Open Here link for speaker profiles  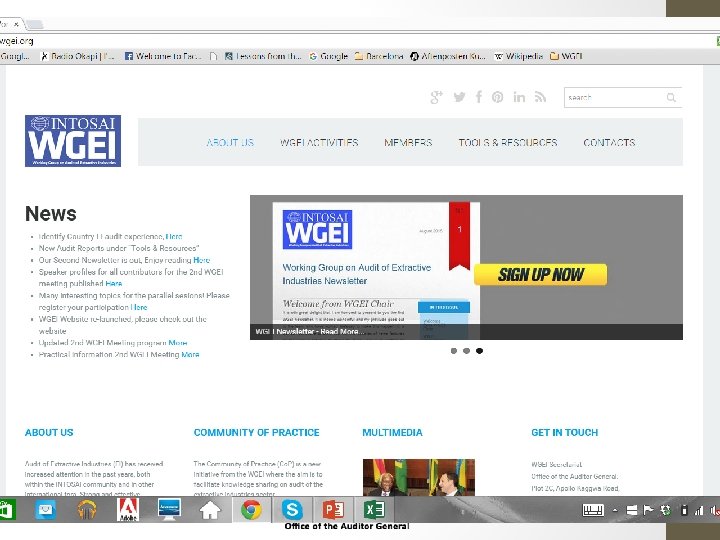point(114,283)
